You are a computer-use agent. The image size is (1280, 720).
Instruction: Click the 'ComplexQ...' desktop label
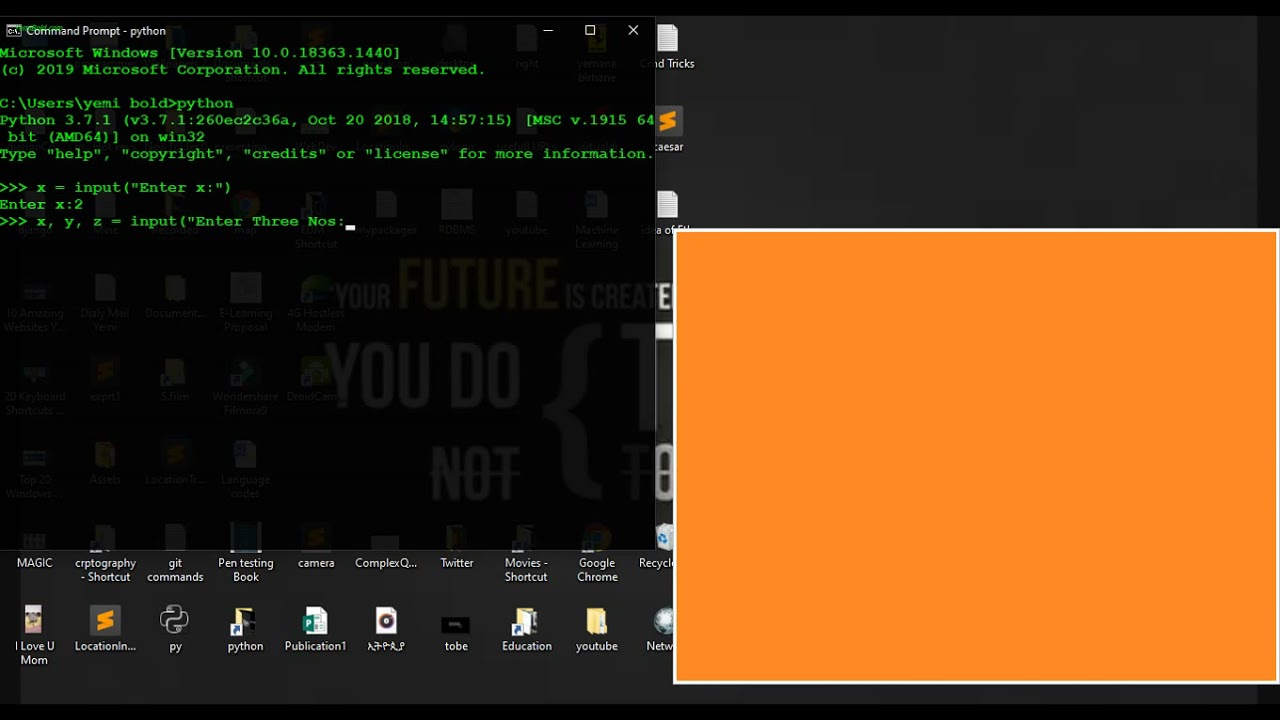[x=386, y=563]
